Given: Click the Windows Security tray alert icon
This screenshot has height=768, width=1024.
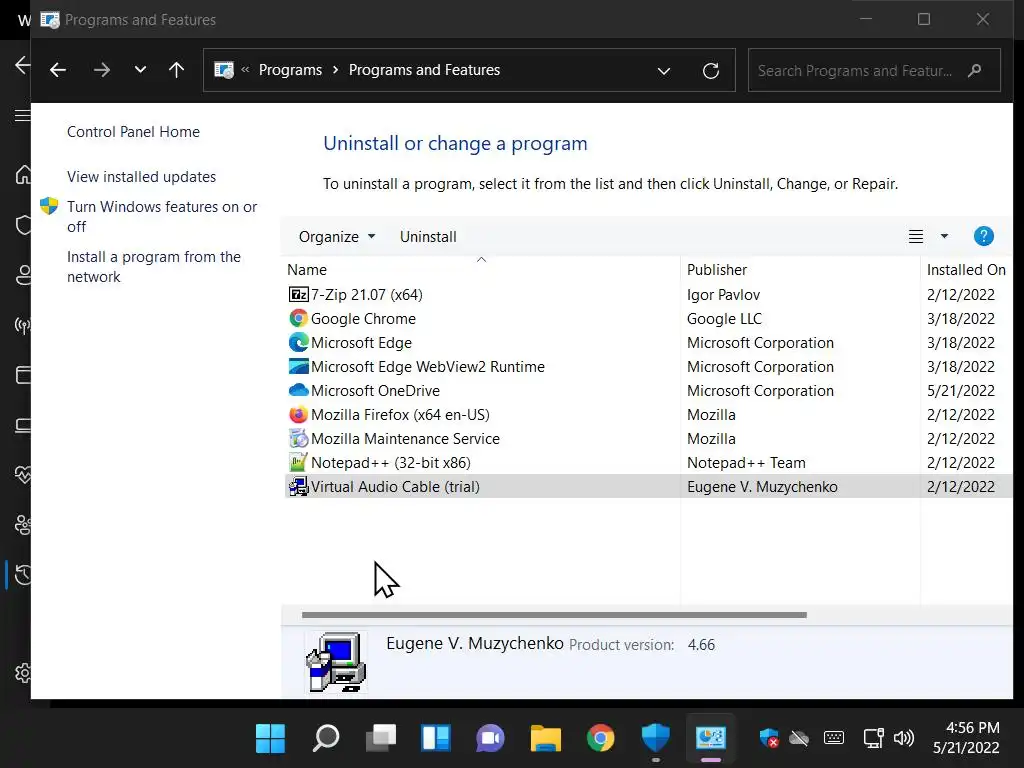Looking at the screenshot, I should [769, 738].
